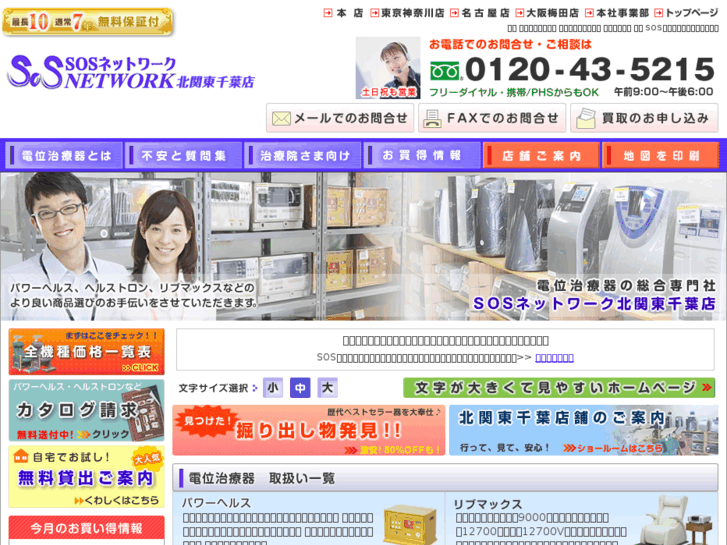The width and height of the screenshot is (727, 545).
Task: Click the house icon beside 自宅でお試し
Action: 21,456
